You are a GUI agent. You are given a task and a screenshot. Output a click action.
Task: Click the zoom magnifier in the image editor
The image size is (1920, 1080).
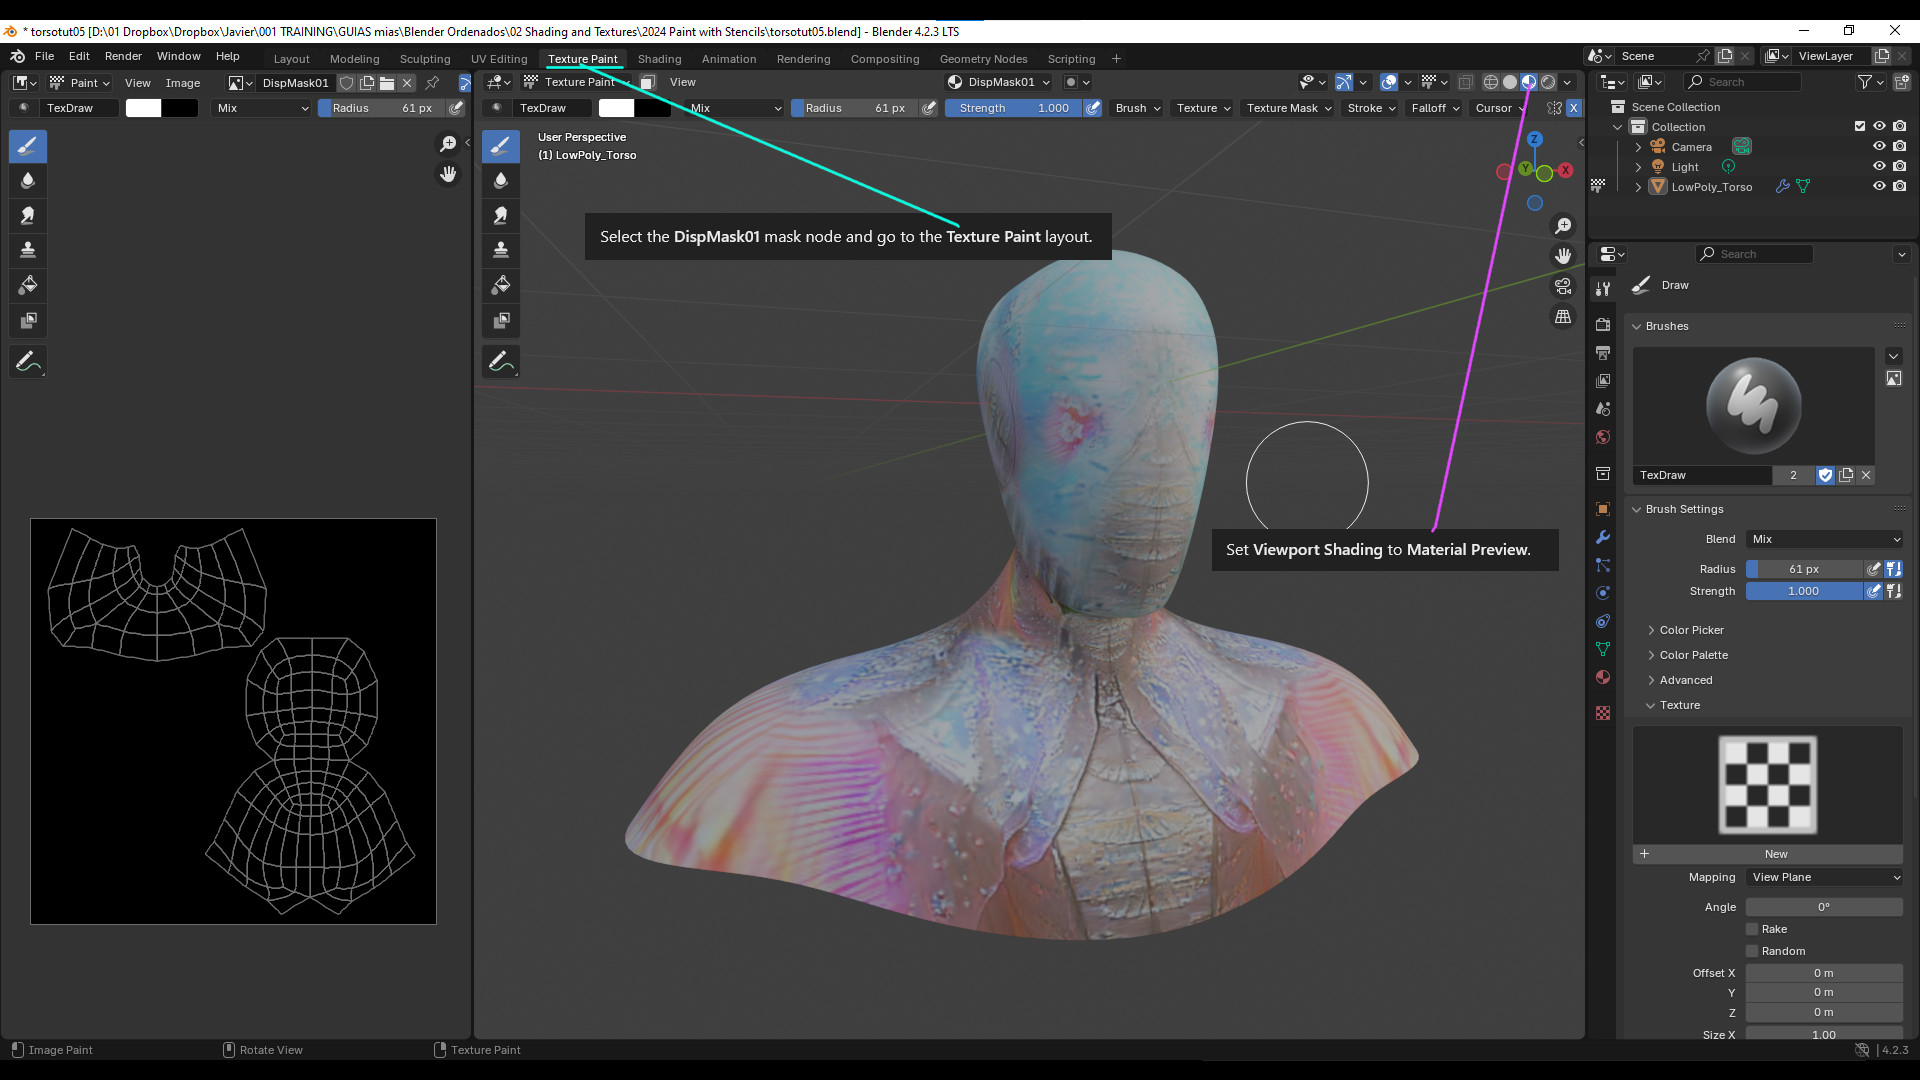pos(448,144)
